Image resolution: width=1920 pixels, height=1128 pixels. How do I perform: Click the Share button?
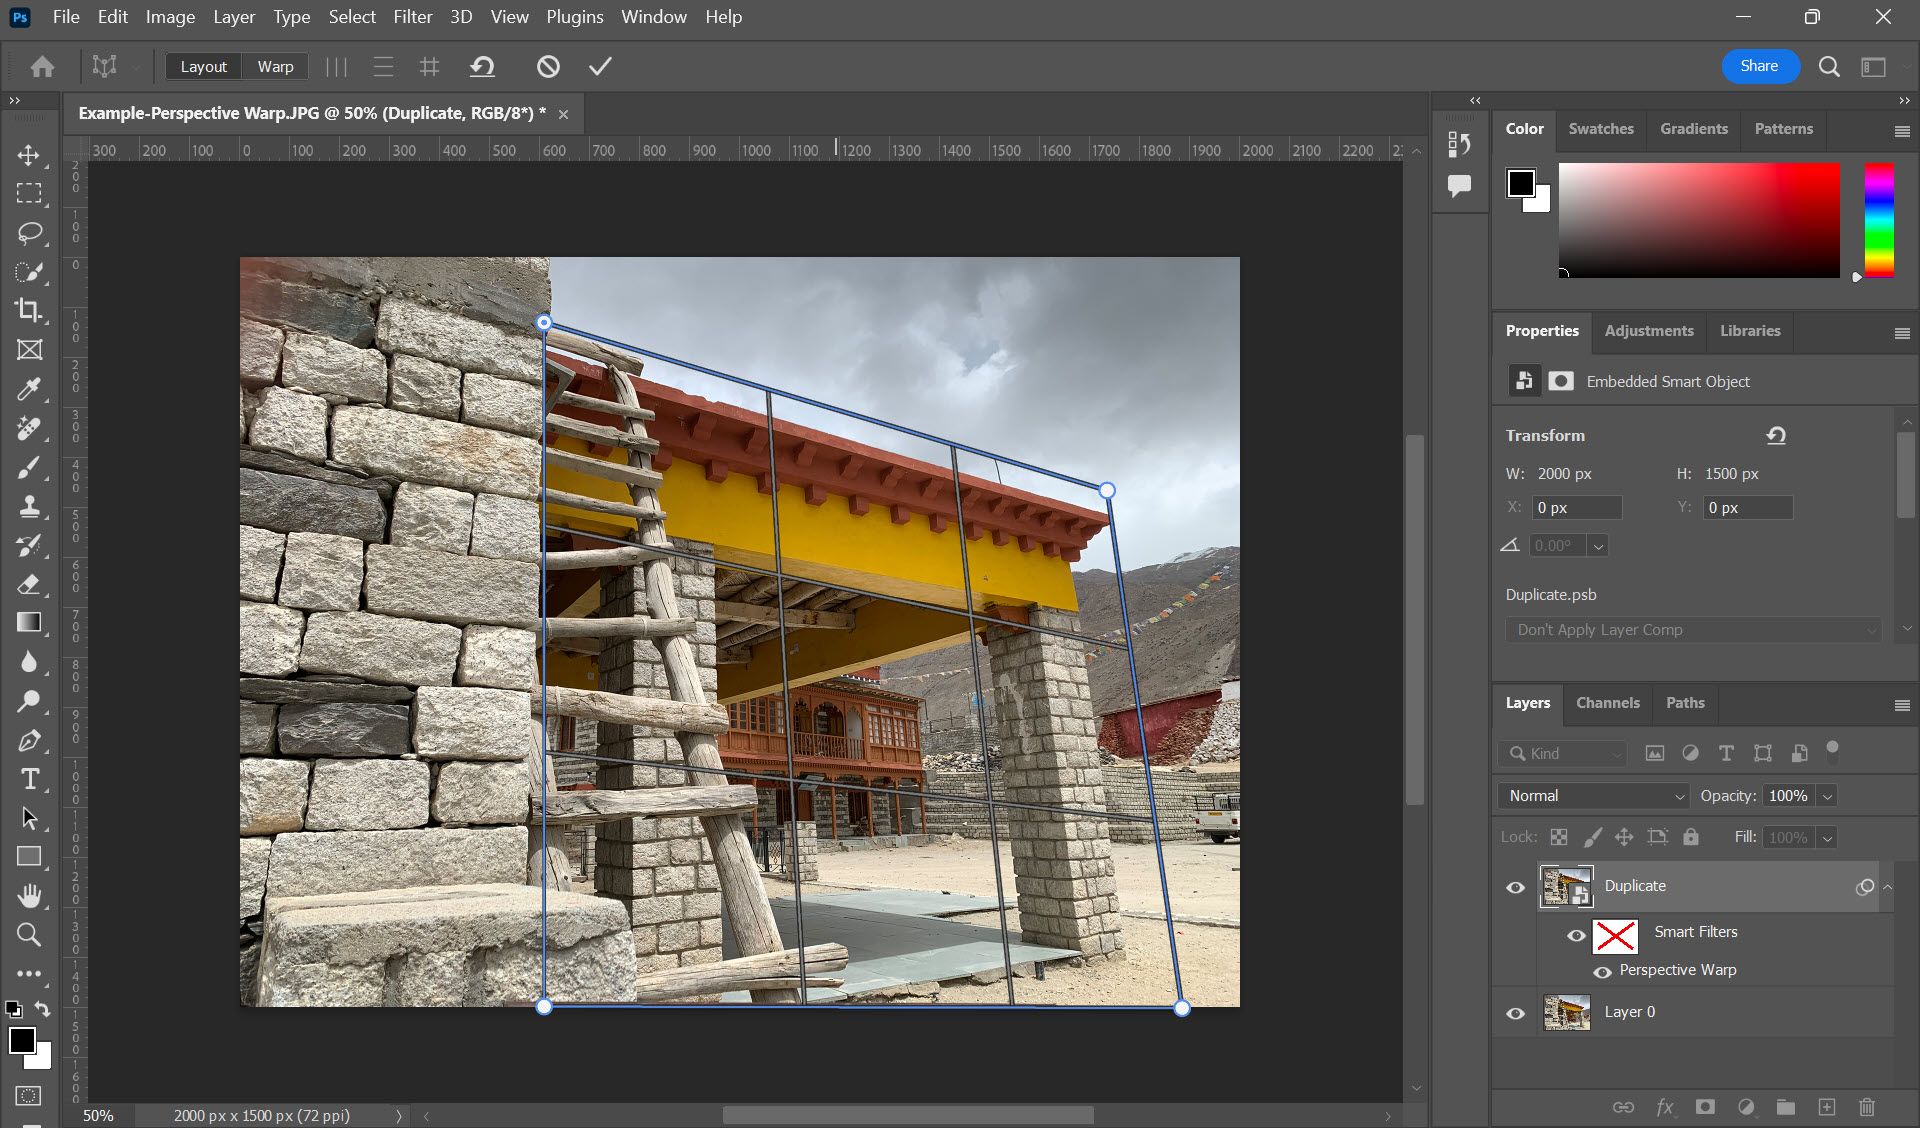[x=1760, y=66]
